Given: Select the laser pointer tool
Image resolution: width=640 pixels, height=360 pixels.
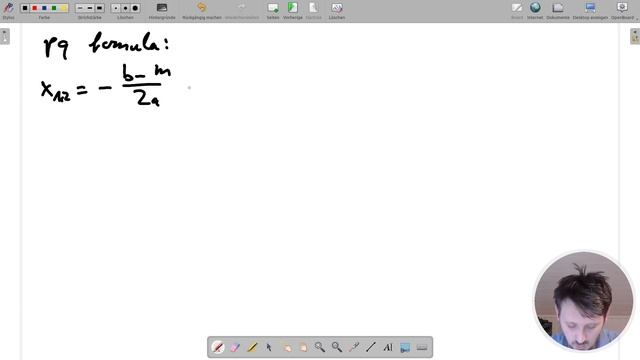Looking at the screenshot, I should 354,347.
